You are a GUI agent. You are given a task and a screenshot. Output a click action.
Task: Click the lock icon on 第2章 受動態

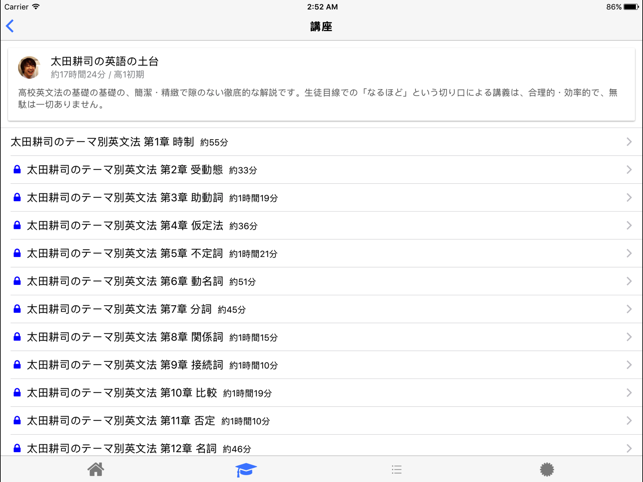(17, 169)
